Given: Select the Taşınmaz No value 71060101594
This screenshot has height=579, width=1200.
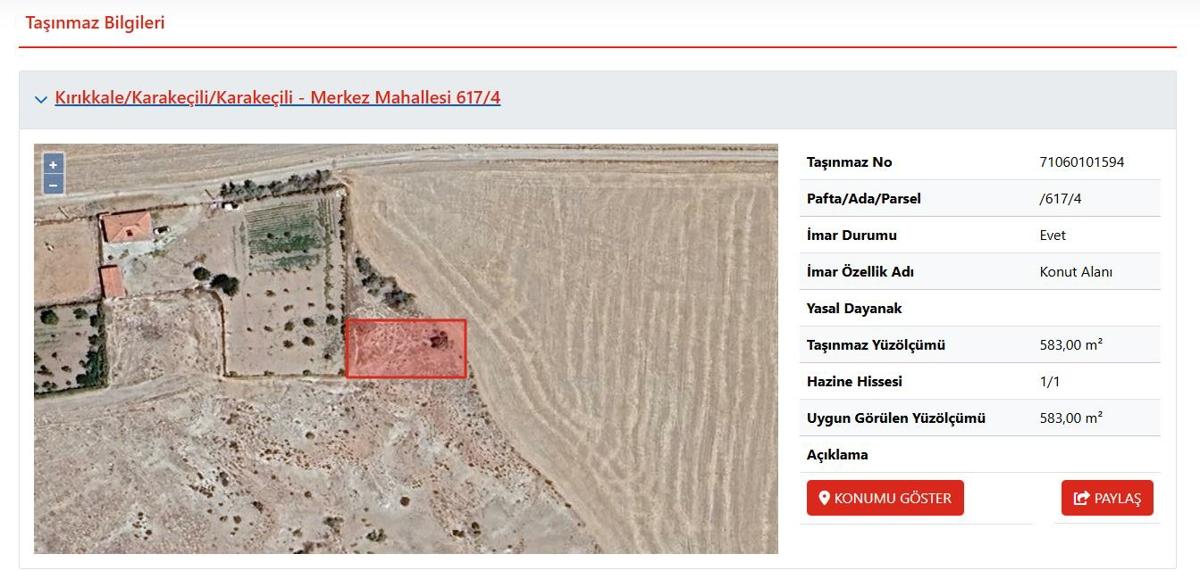Looking at the screenshot, I should [1082, 162].
